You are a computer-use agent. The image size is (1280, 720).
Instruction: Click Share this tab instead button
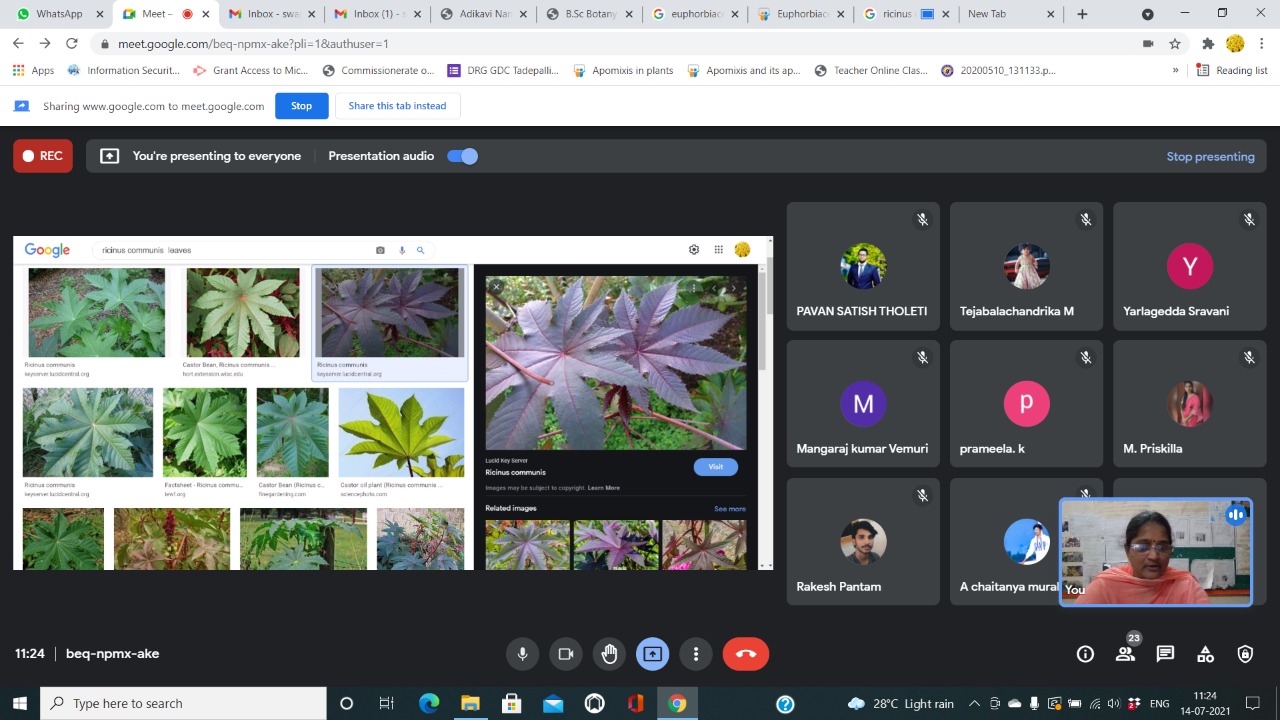(x=397, y=106)
